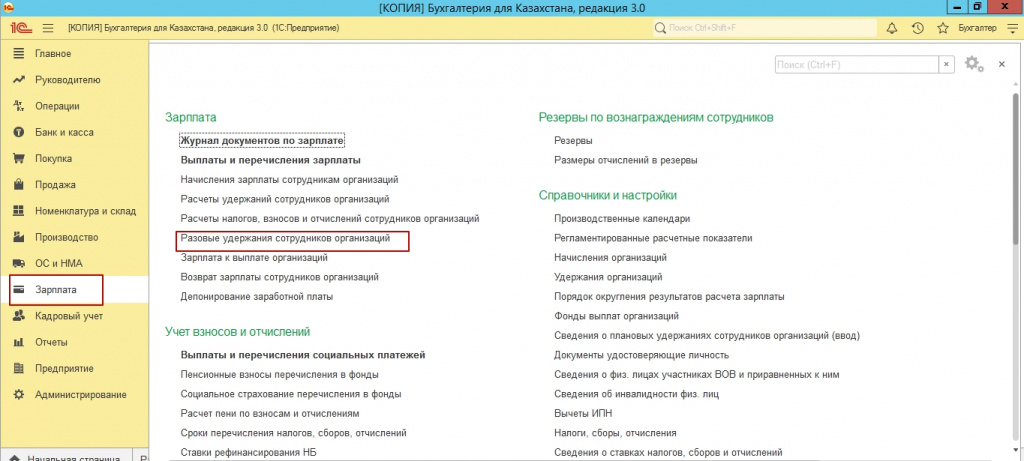
Task: Open favorites star icon
Action: point(942,28)
